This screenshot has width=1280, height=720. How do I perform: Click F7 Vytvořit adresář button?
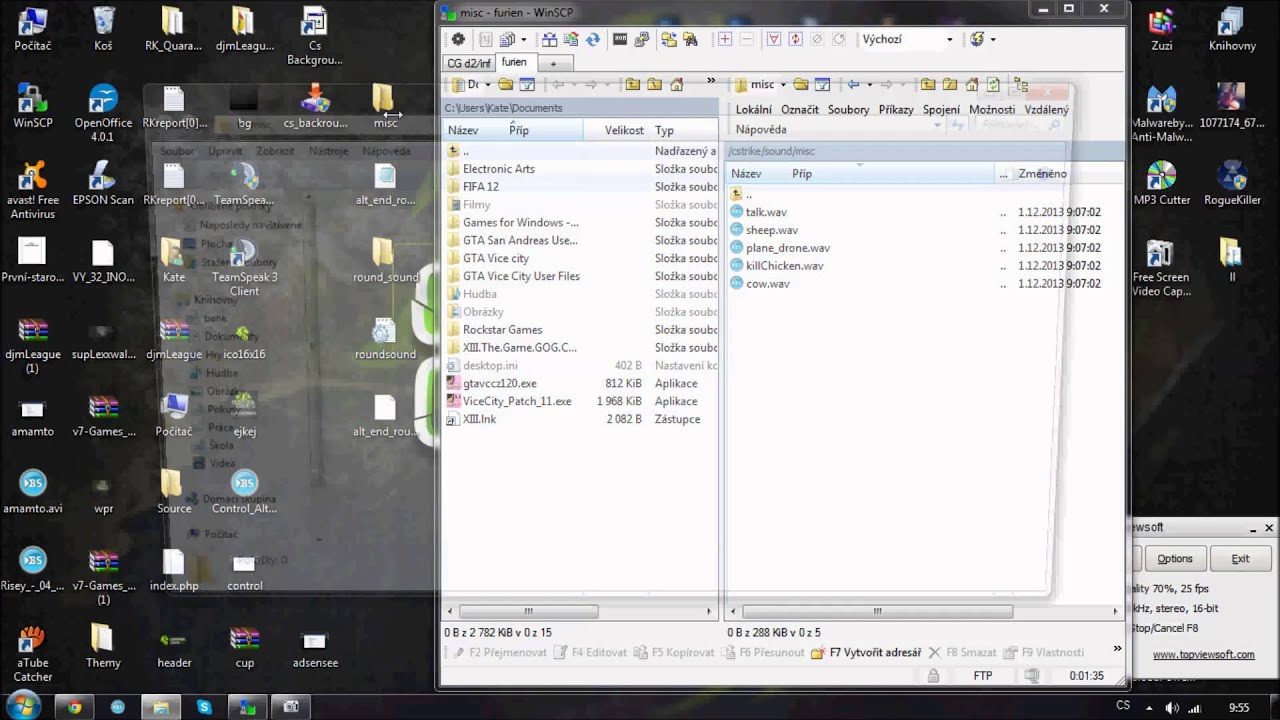tap(866, 653)
